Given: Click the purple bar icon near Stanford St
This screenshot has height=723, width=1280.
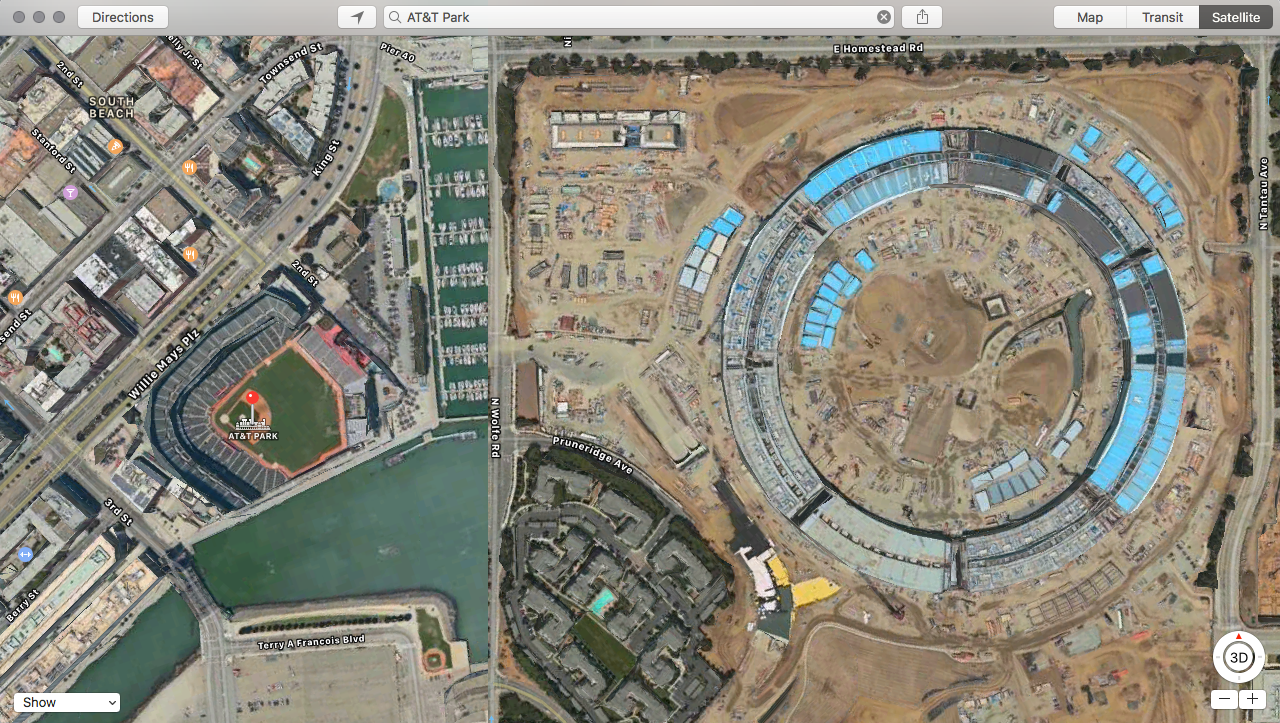Looking at the screenshot, I should pos(70,192).
